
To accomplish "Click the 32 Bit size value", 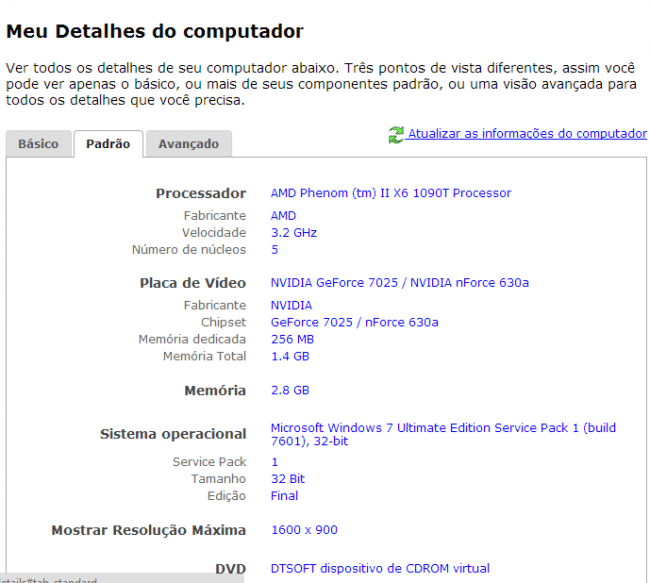I will tap(288, 479).
